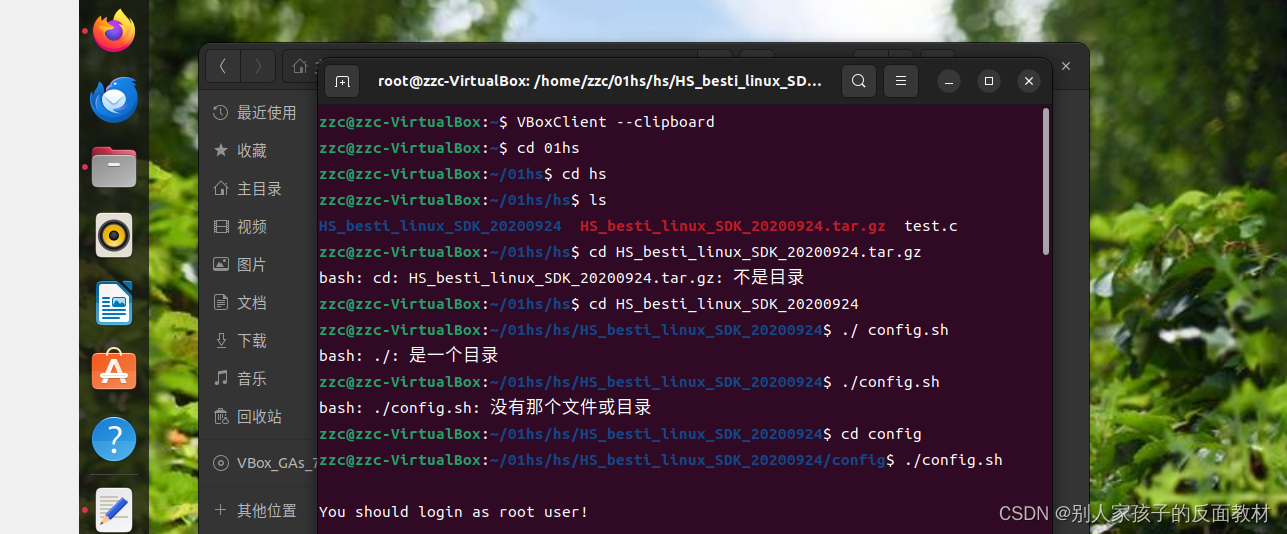Open Firefox from the dock

click(114, 31)
